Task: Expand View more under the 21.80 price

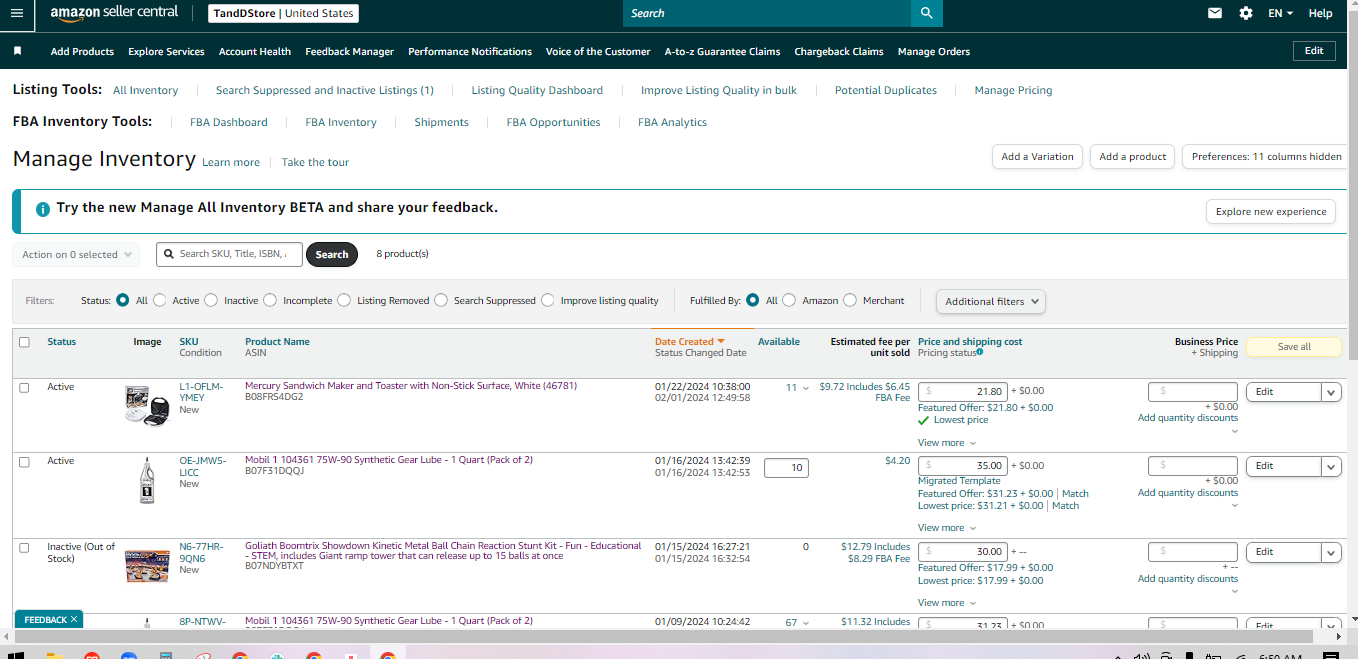Action: [946, 443]
